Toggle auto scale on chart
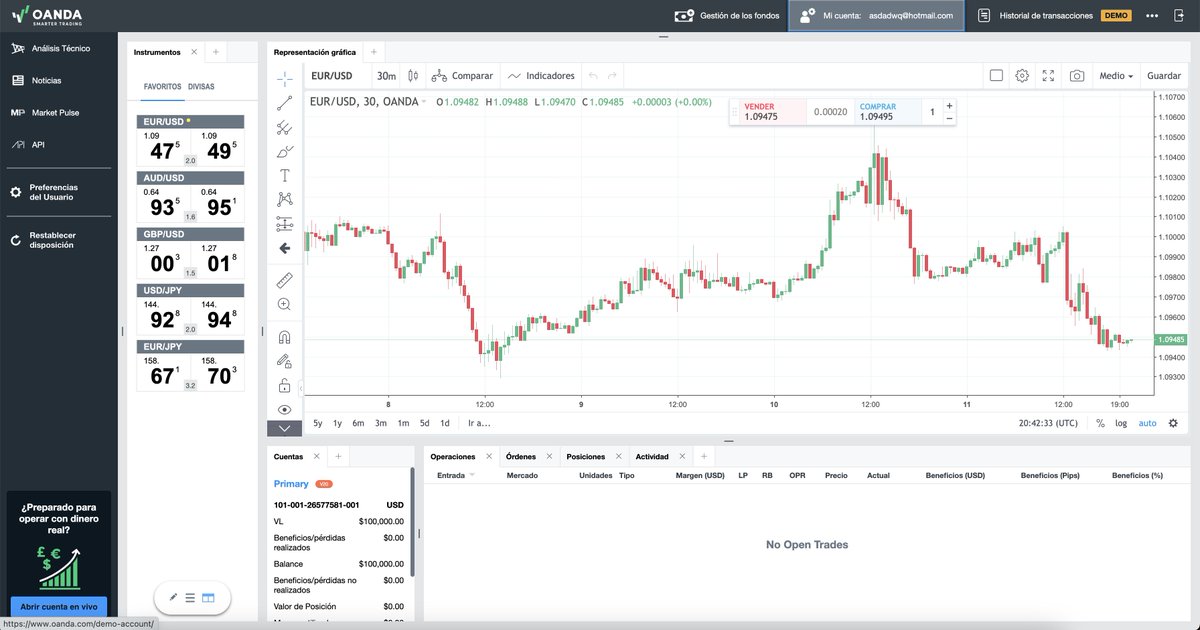 (1147, 423)
